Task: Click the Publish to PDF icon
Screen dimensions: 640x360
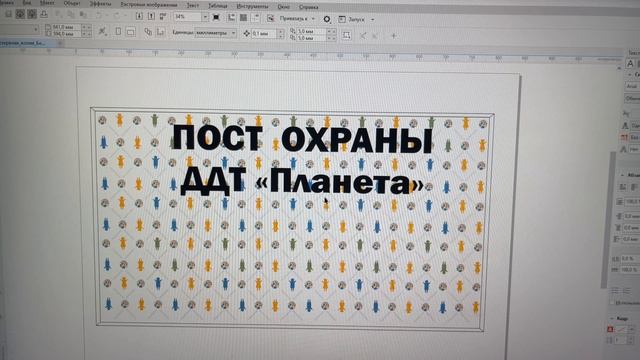Action: pos(163,16)
